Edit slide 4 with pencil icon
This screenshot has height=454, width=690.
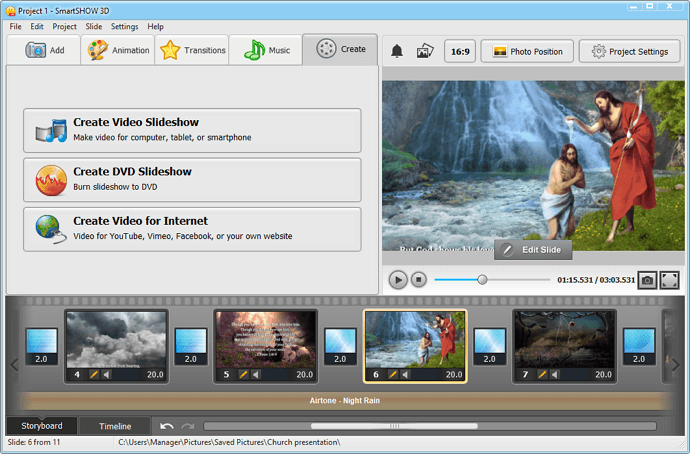94,374
